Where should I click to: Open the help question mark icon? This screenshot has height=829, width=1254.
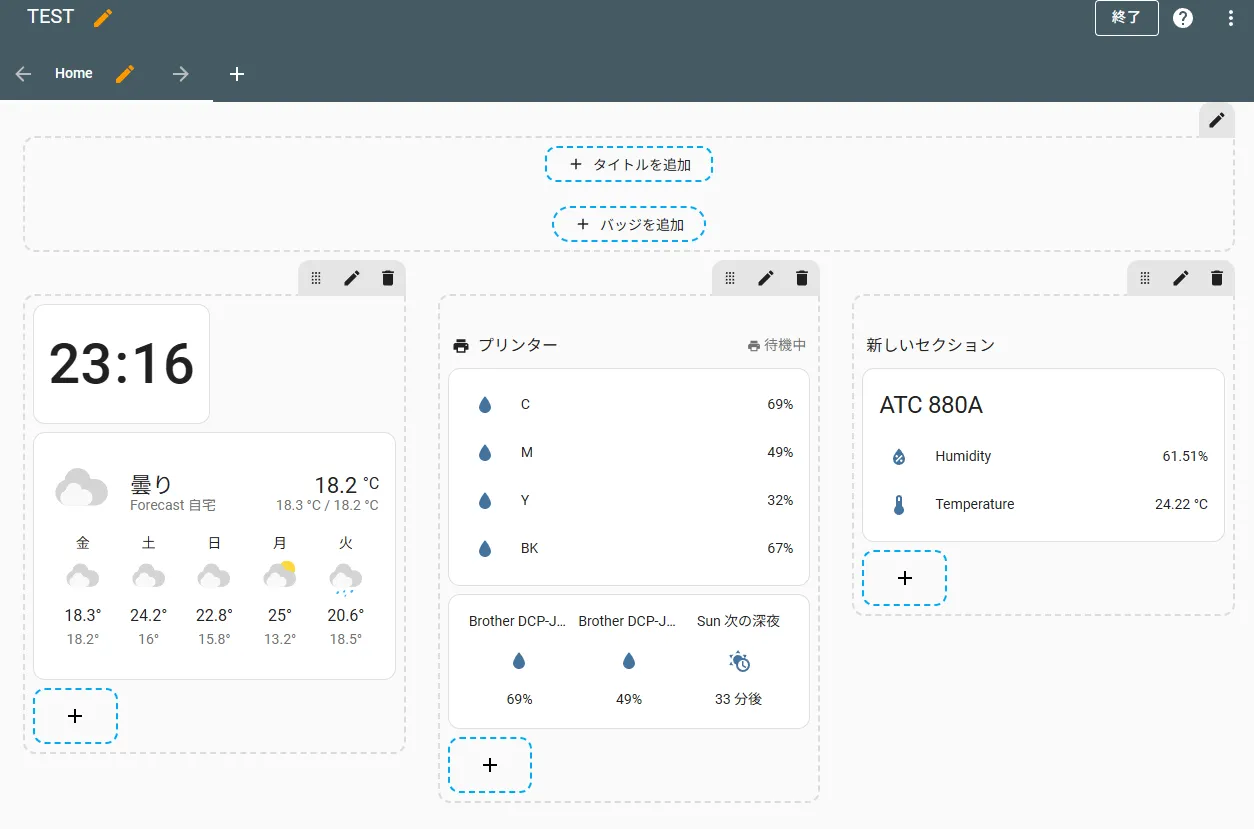point(1183,18)
